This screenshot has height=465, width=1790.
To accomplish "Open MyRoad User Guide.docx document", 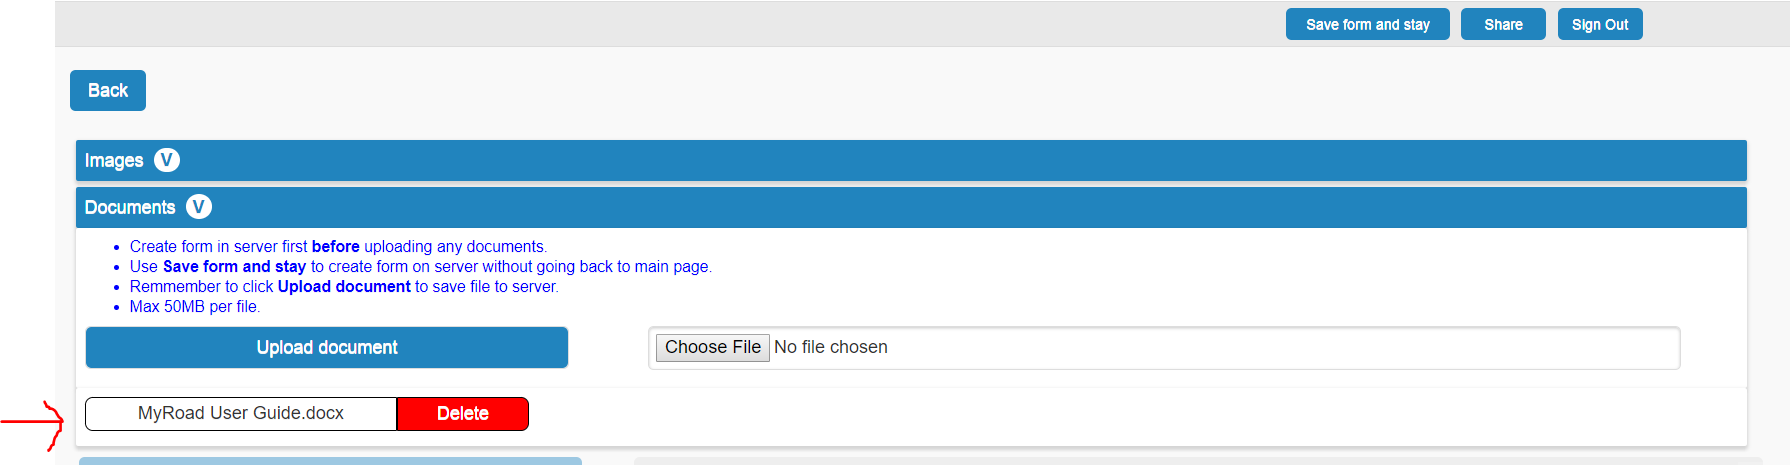I will 241,413.
